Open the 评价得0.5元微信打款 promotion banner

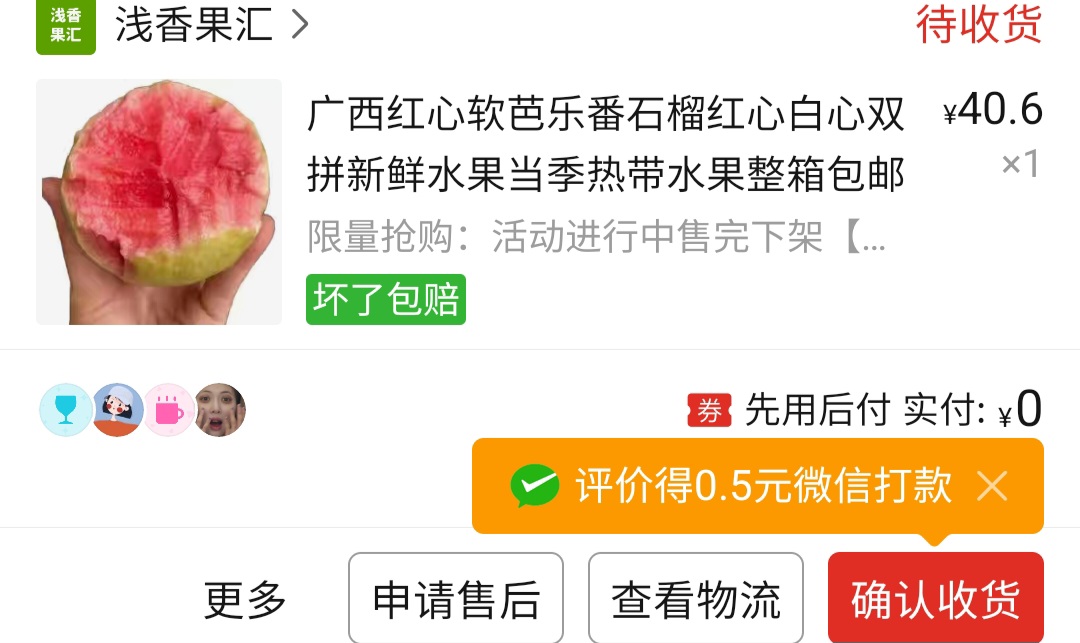point(758,486)
